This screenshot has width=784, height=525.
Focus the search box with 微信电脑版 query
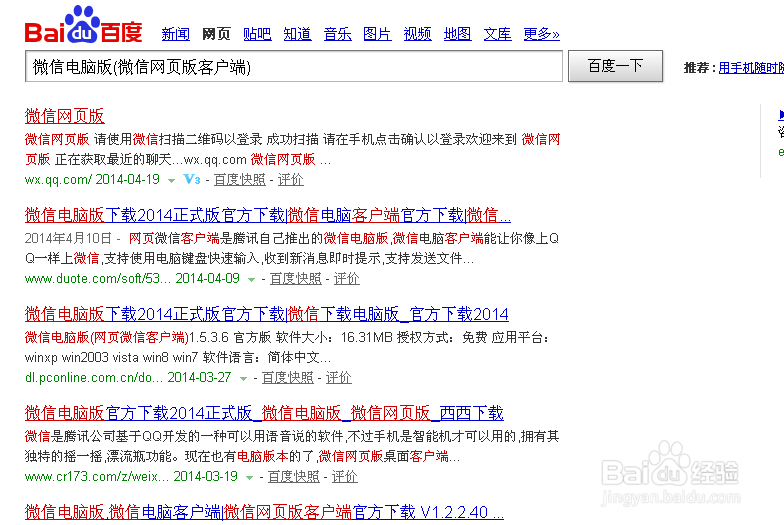[294, 66]
